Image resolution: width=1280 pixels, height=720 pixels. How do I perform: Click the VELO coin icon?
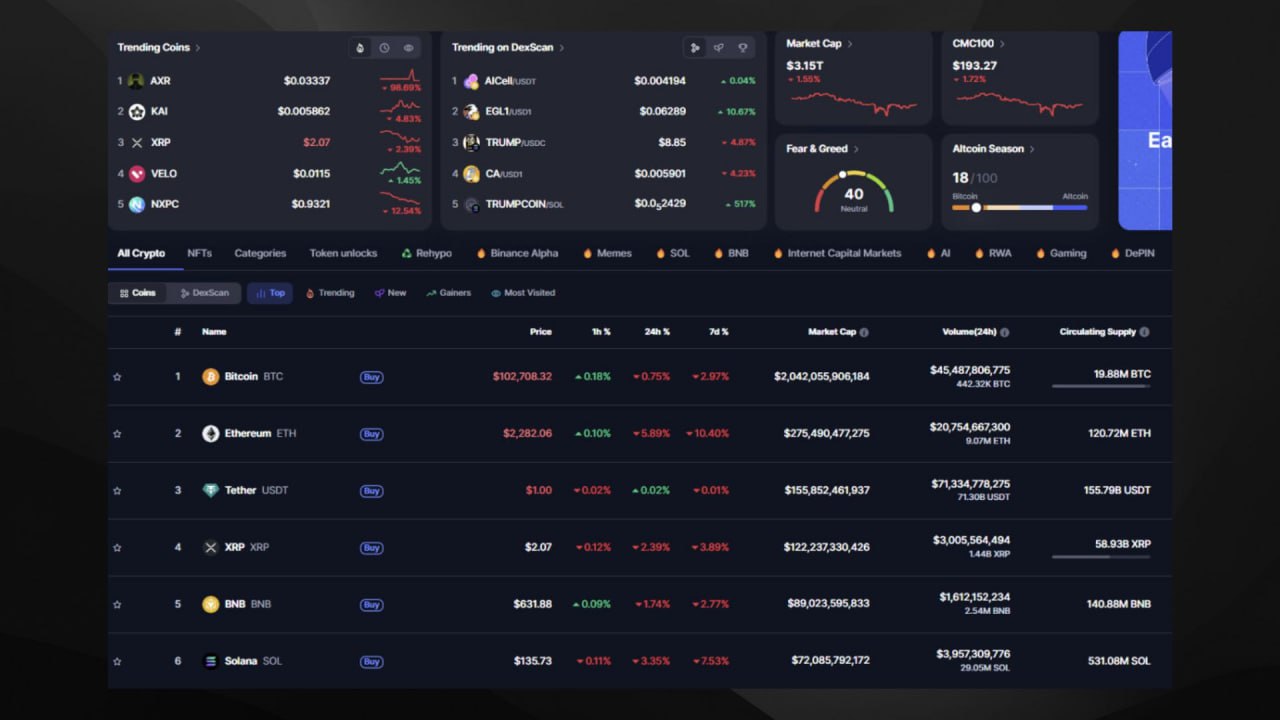[136, 174]
